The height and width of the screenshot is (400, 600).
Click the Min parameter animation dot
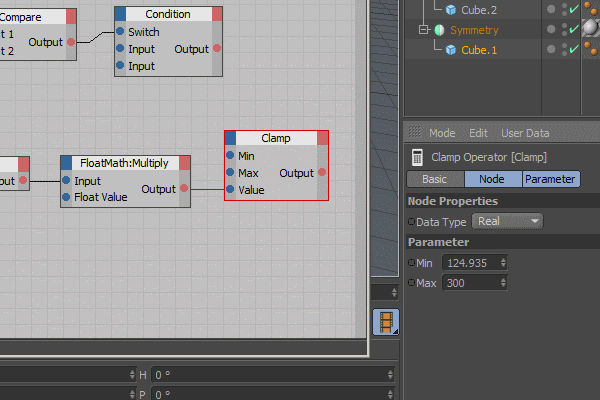point(411,262)
